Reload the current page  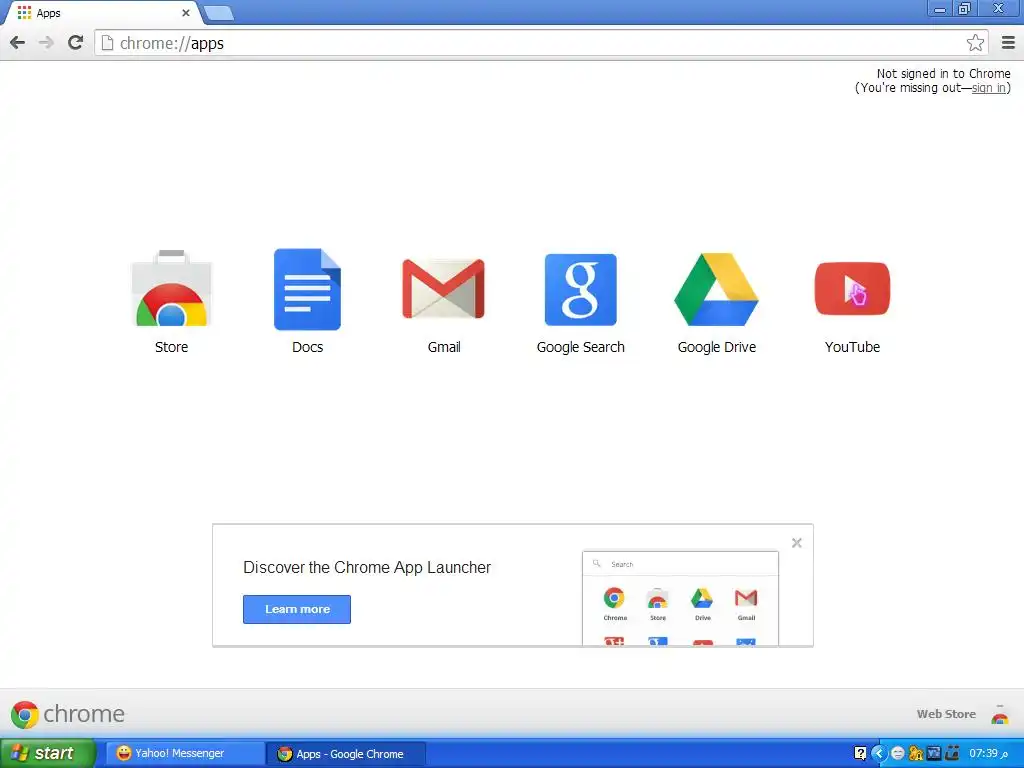pyautogui.click(x=75, y=43)
